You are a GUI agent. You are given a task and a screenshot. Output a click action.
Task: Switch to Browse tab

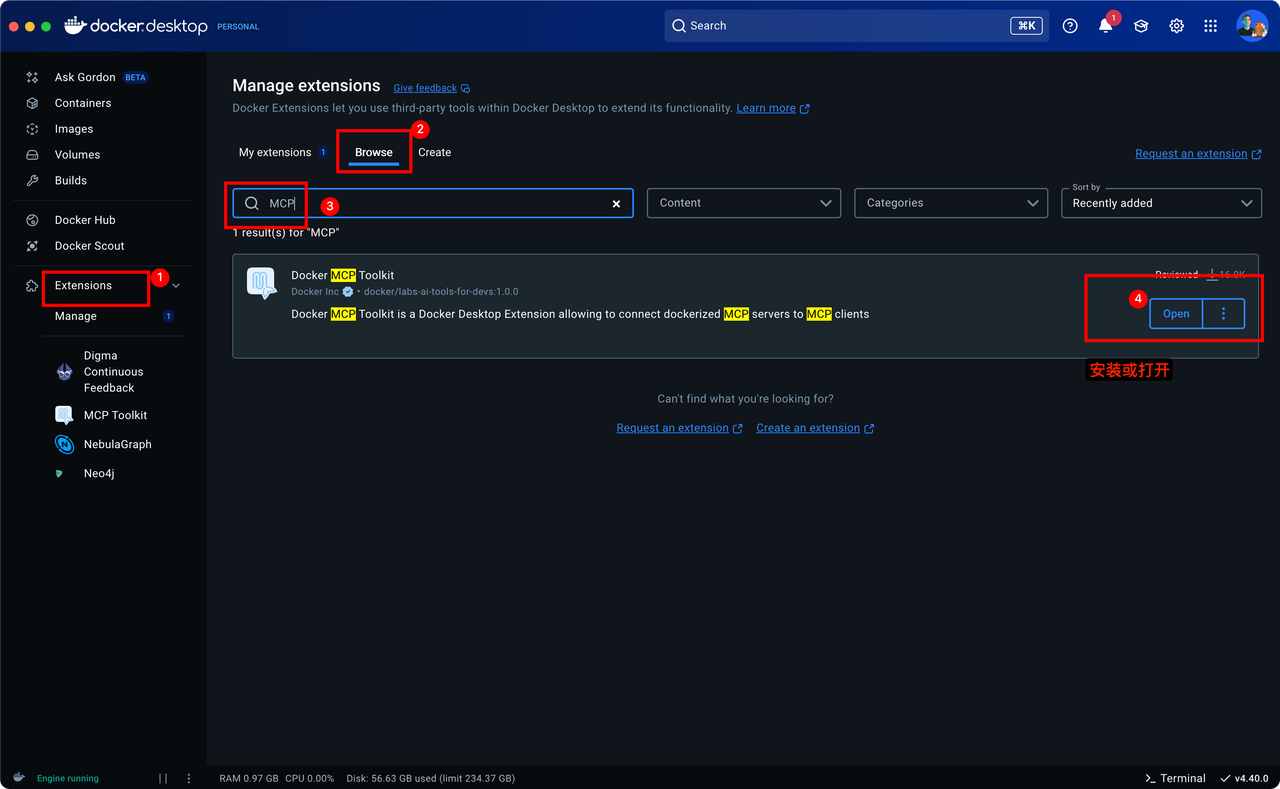pyautogui.click(x=374, y=152)
